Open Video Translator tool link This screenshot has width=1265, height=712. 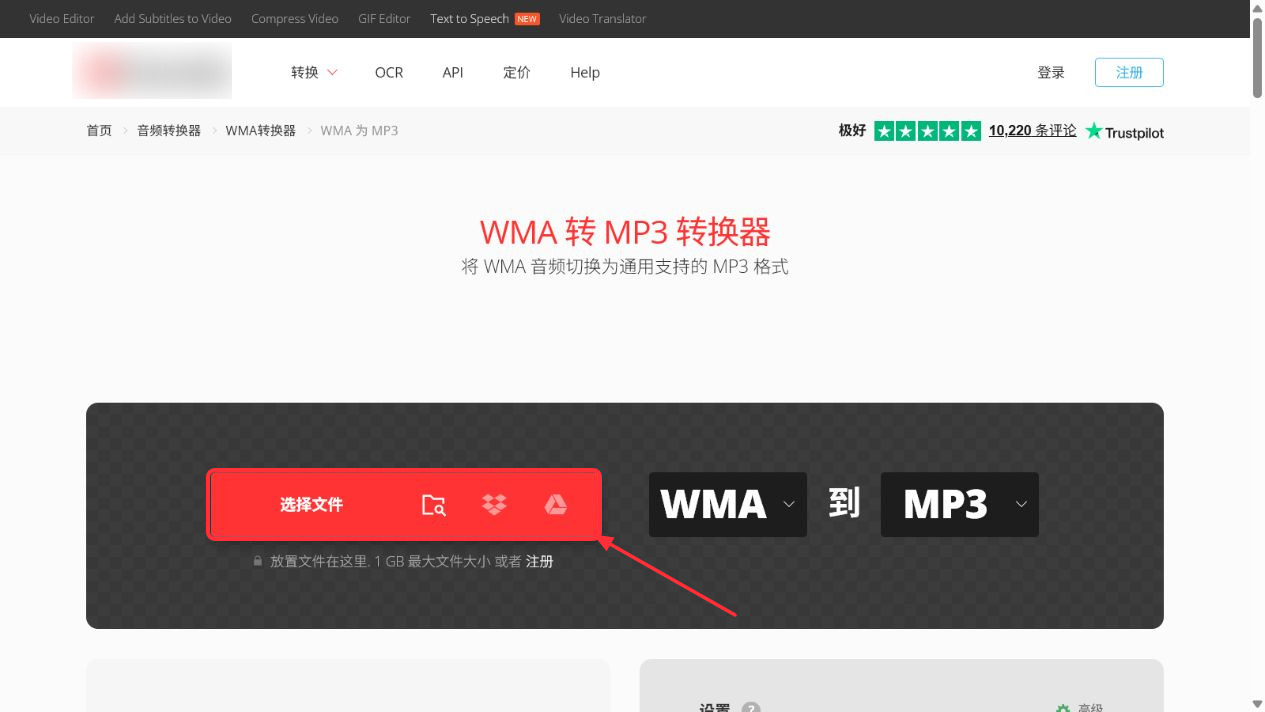603,19
